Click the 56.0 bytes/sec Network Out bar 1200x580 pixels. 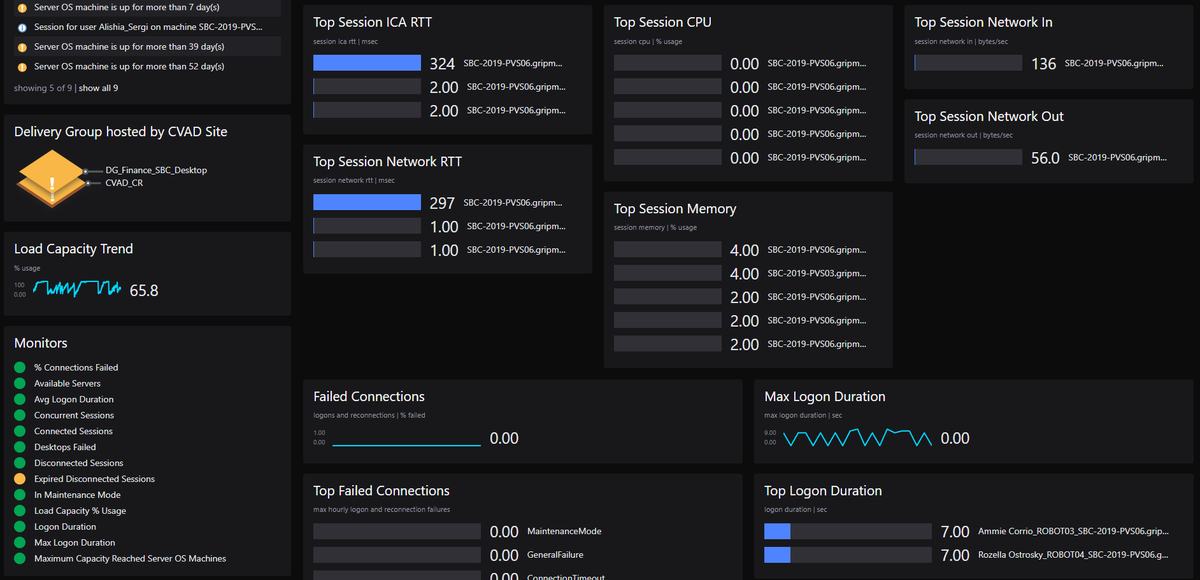pyautogui.click(x=968, y=157)
